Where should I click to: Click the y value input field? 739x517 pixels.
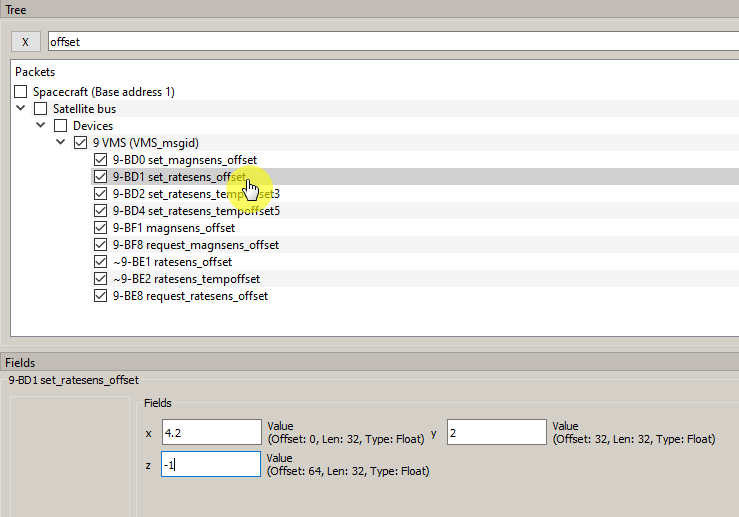496,432
